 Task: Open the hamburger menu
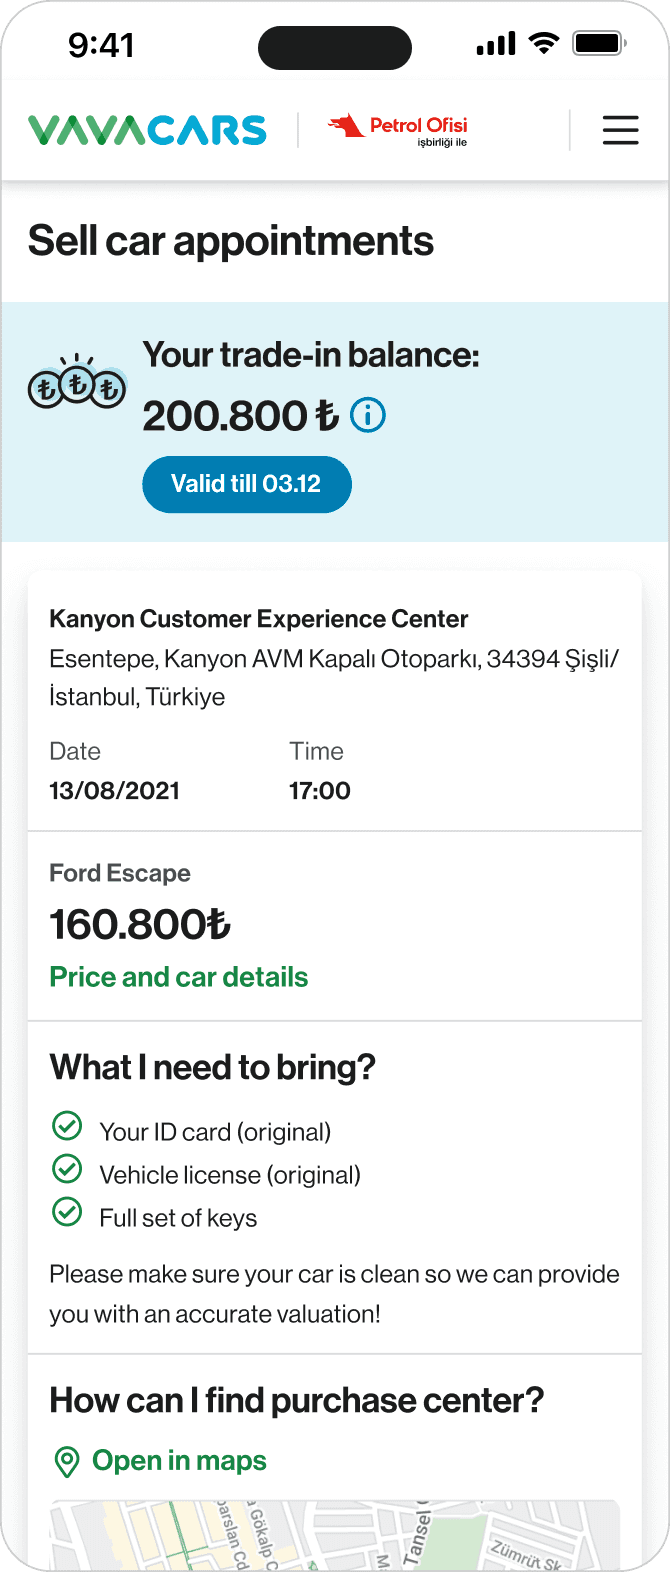[620, 130]
